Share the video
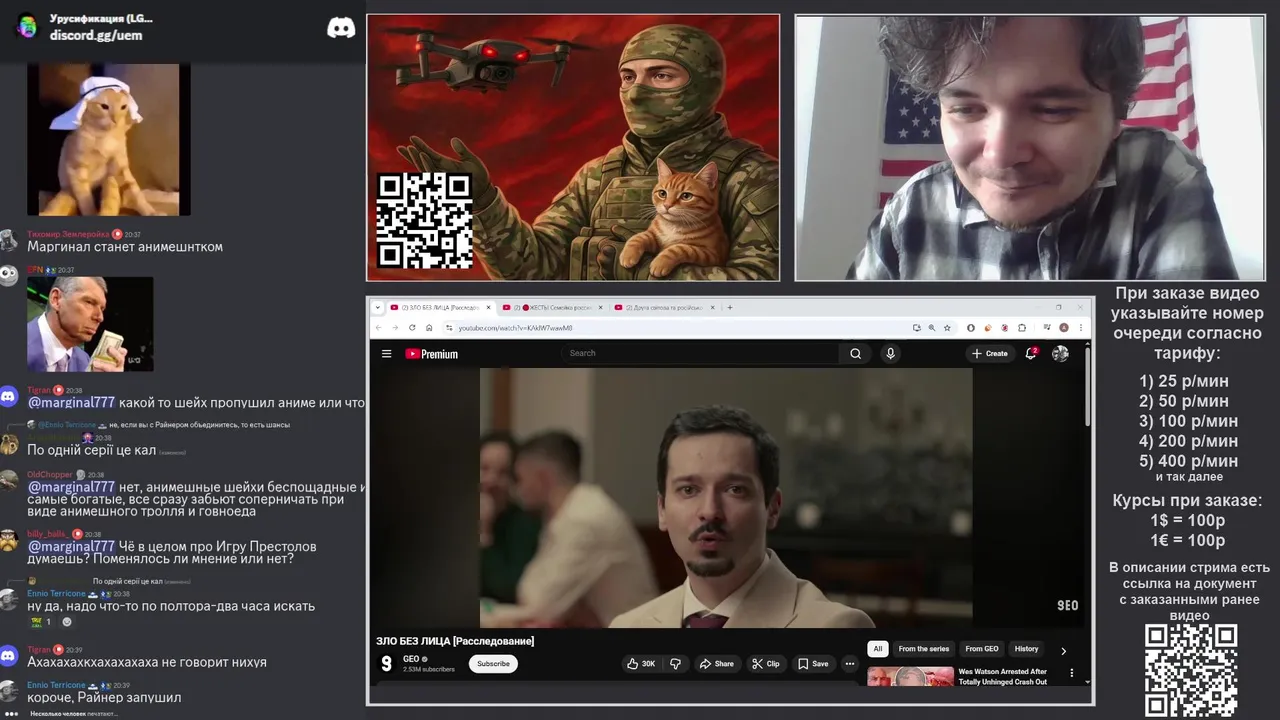 click(716, 663)
